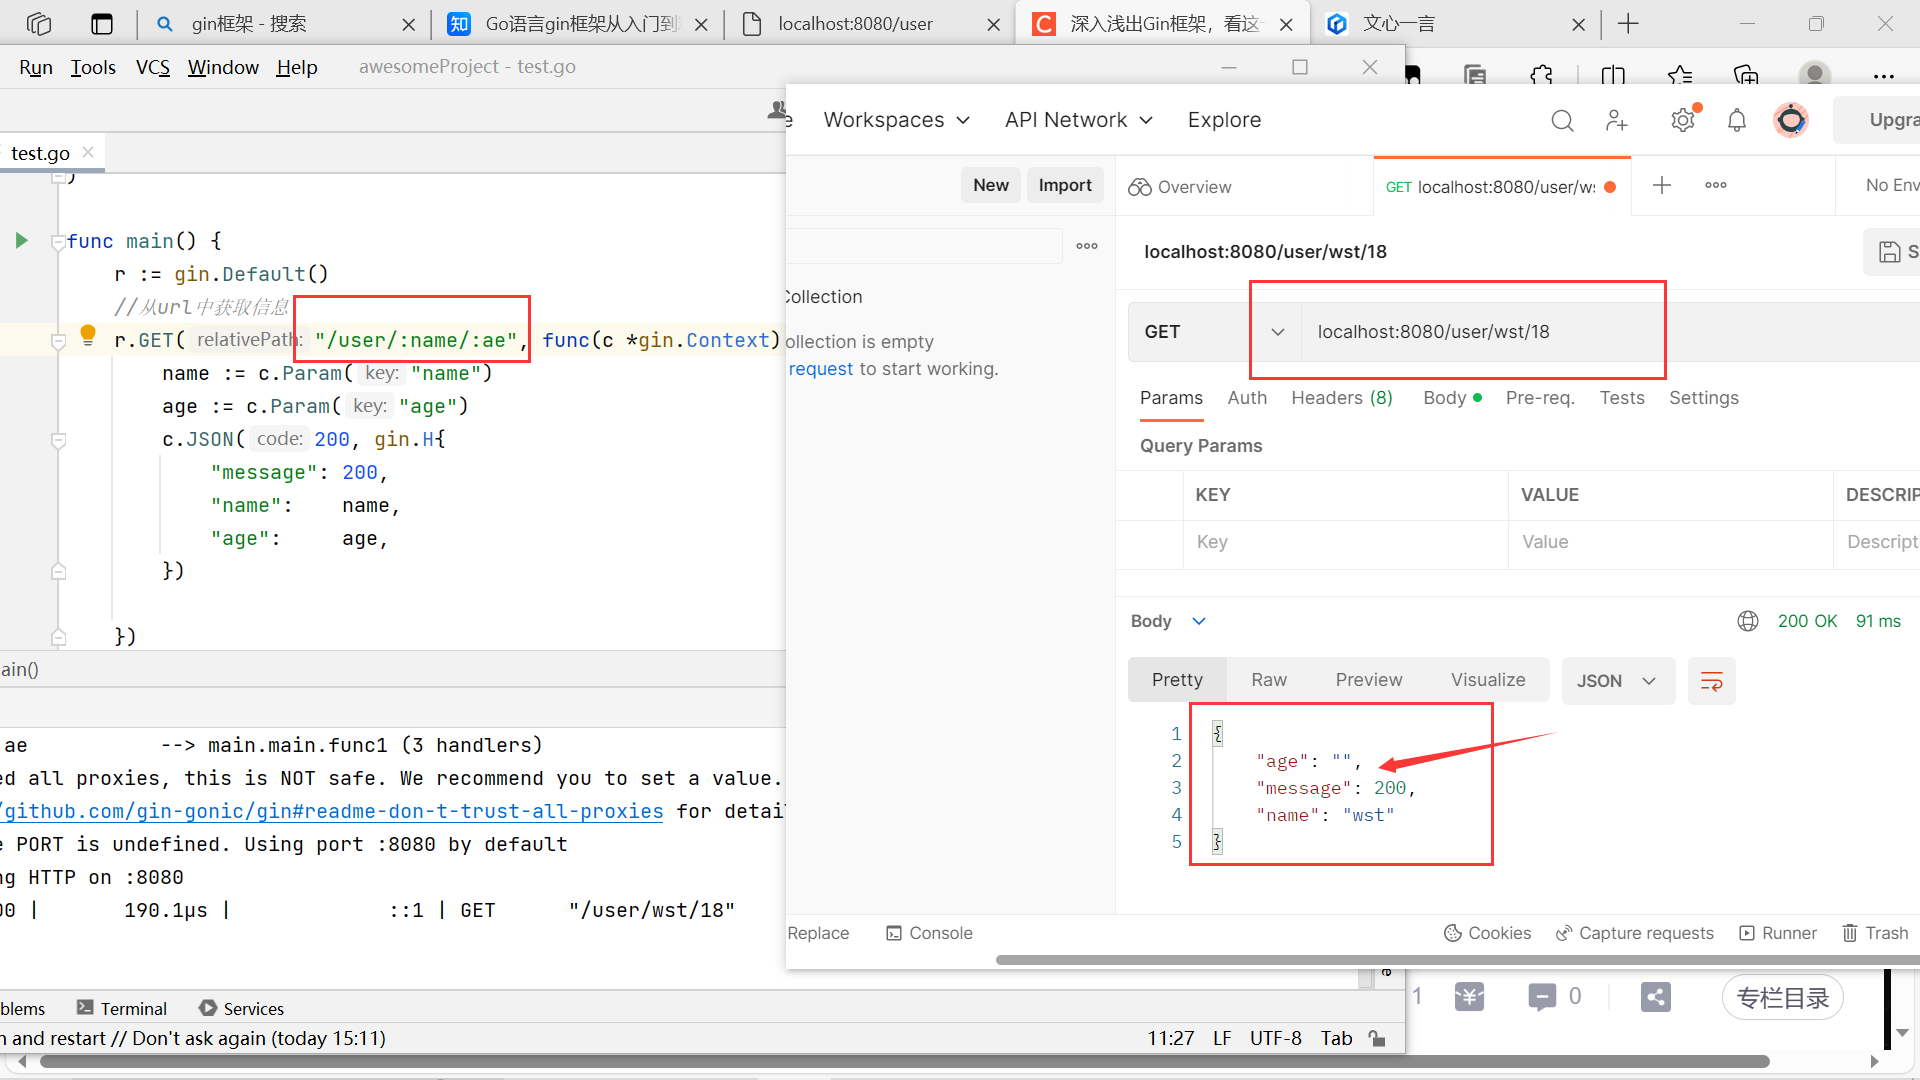This screenshot has height=1080, width=1920.
Task: Click the network globe icon near 200 OK
Action: click(1748, 621)
